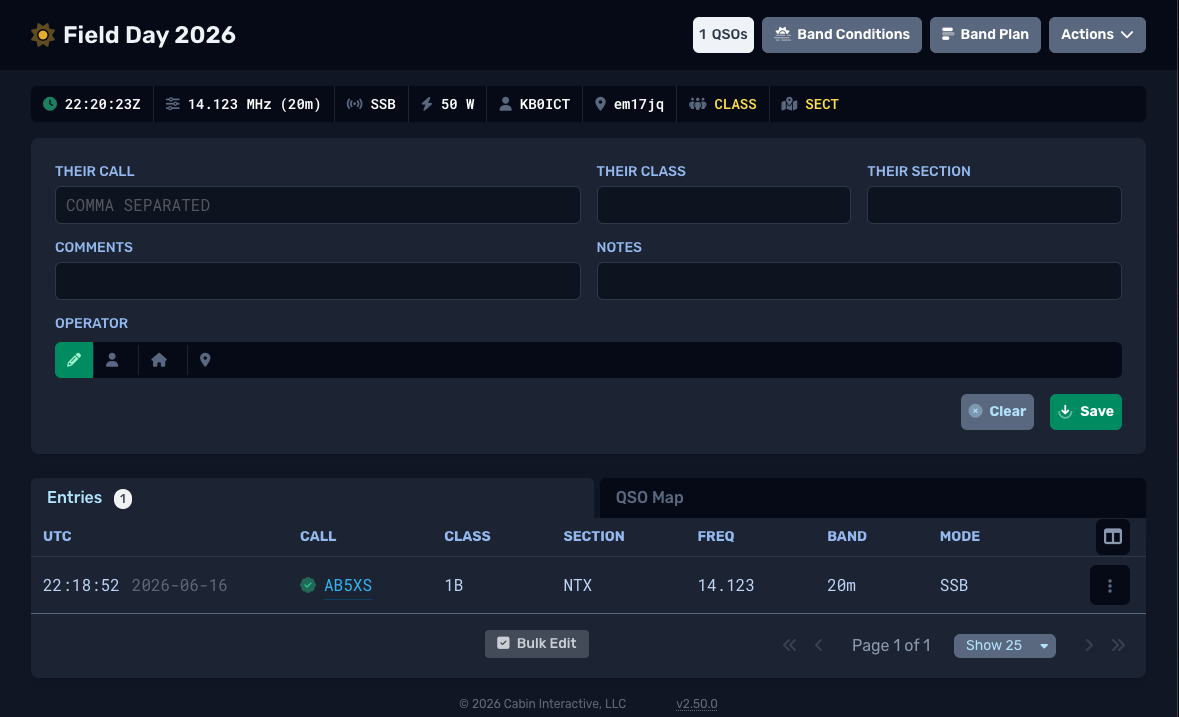Open the AB5XS callsign link
Image resolution: width=1179 pixels, height=717 pixels.
click(x=348, y=585)
